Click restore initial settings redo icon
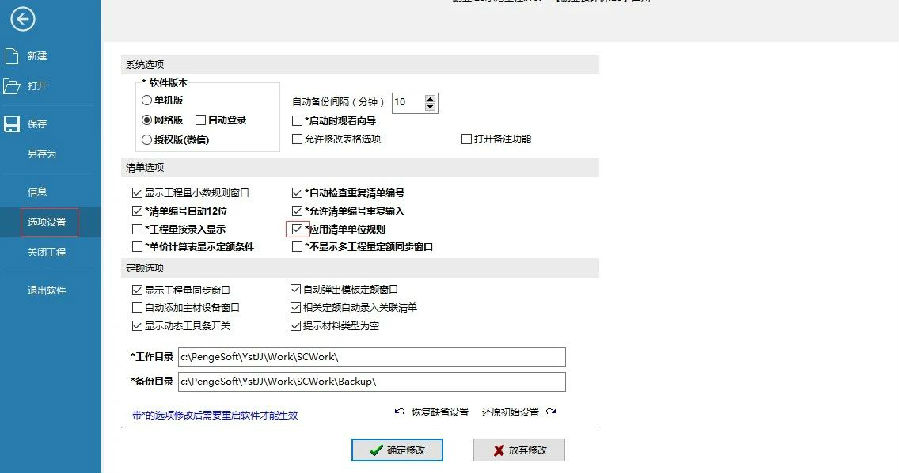Viewport: 899px width, 473px height. click(x=551, y=412)
